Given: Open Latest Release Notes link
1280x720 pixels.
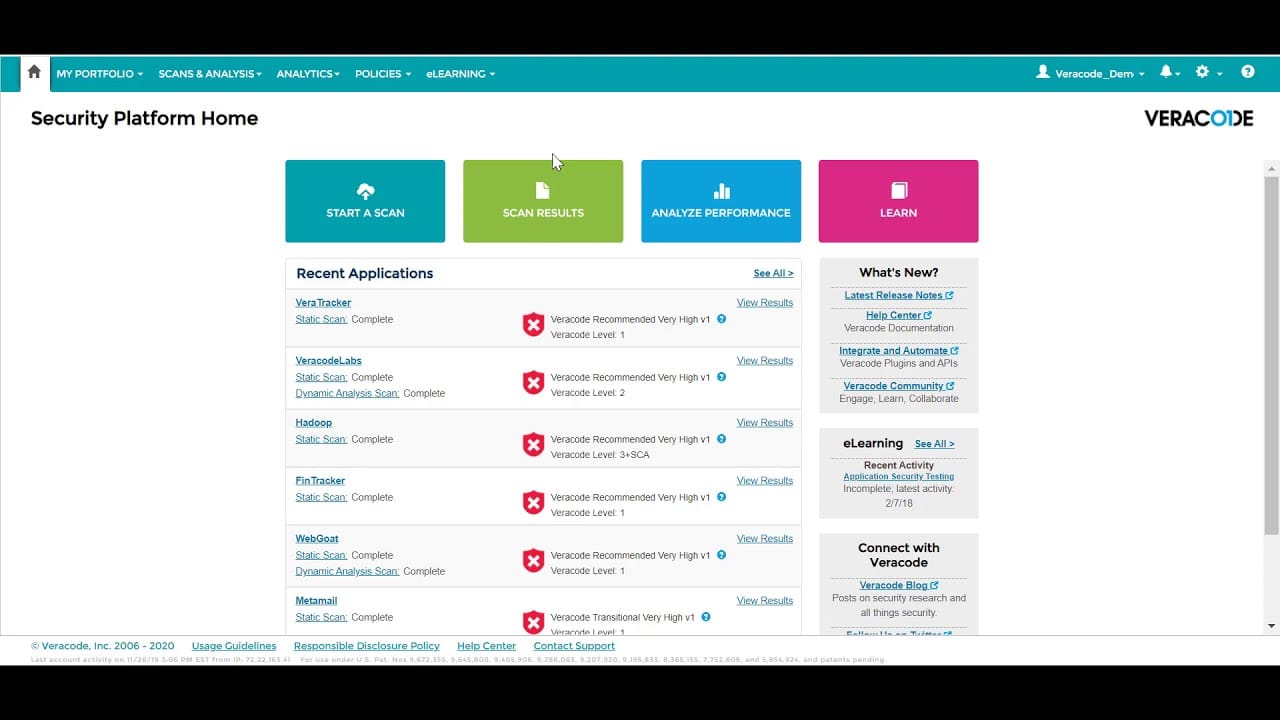Looking at the screenshot, I should 899,295.
